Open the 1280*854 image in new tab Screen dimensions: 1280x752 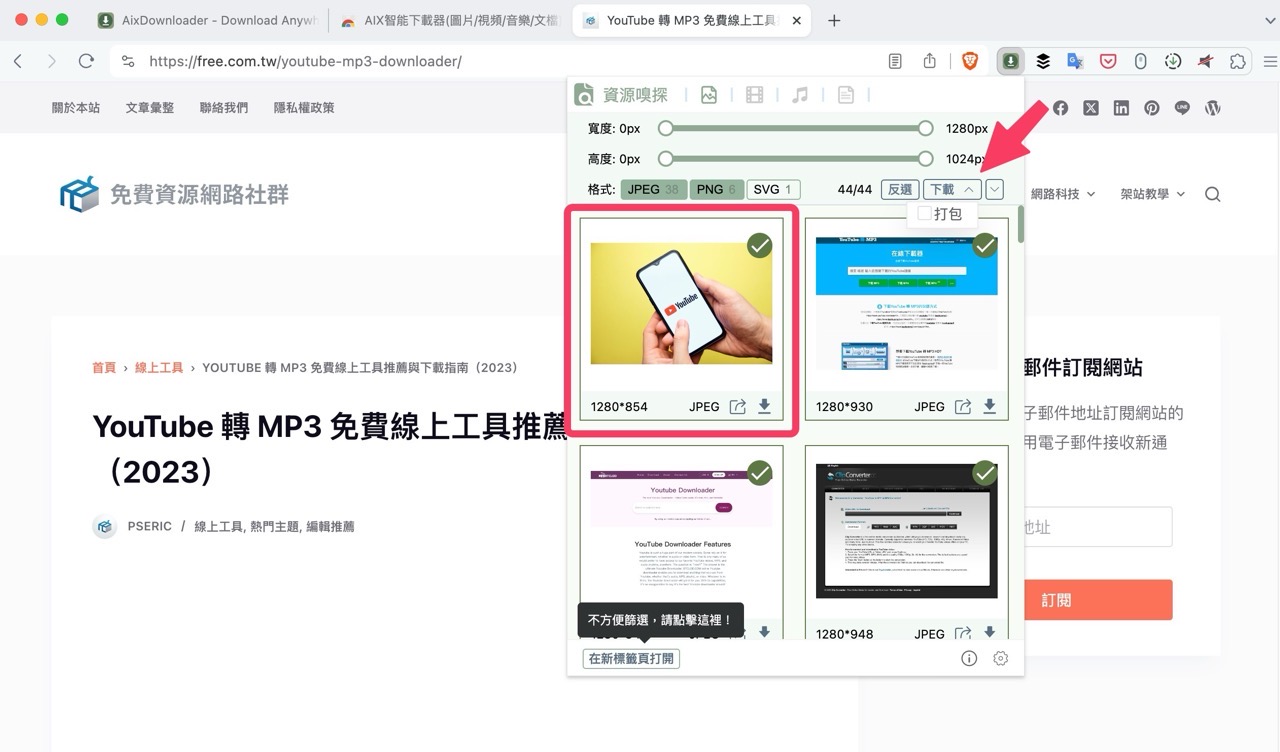(x=738, y=406)
